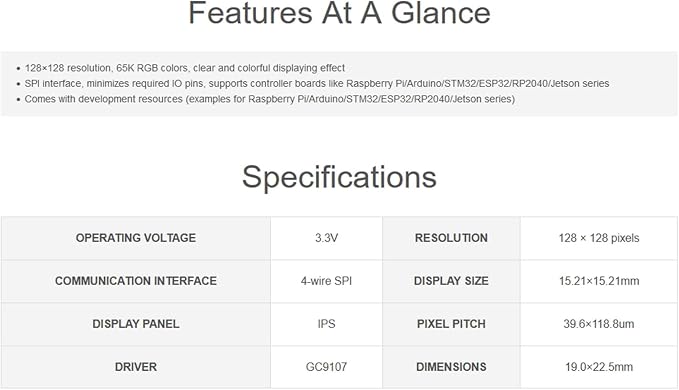This screenshot has height=390, width=679.
Task: Select the DRIVER label cell
Action: point(136,367)
